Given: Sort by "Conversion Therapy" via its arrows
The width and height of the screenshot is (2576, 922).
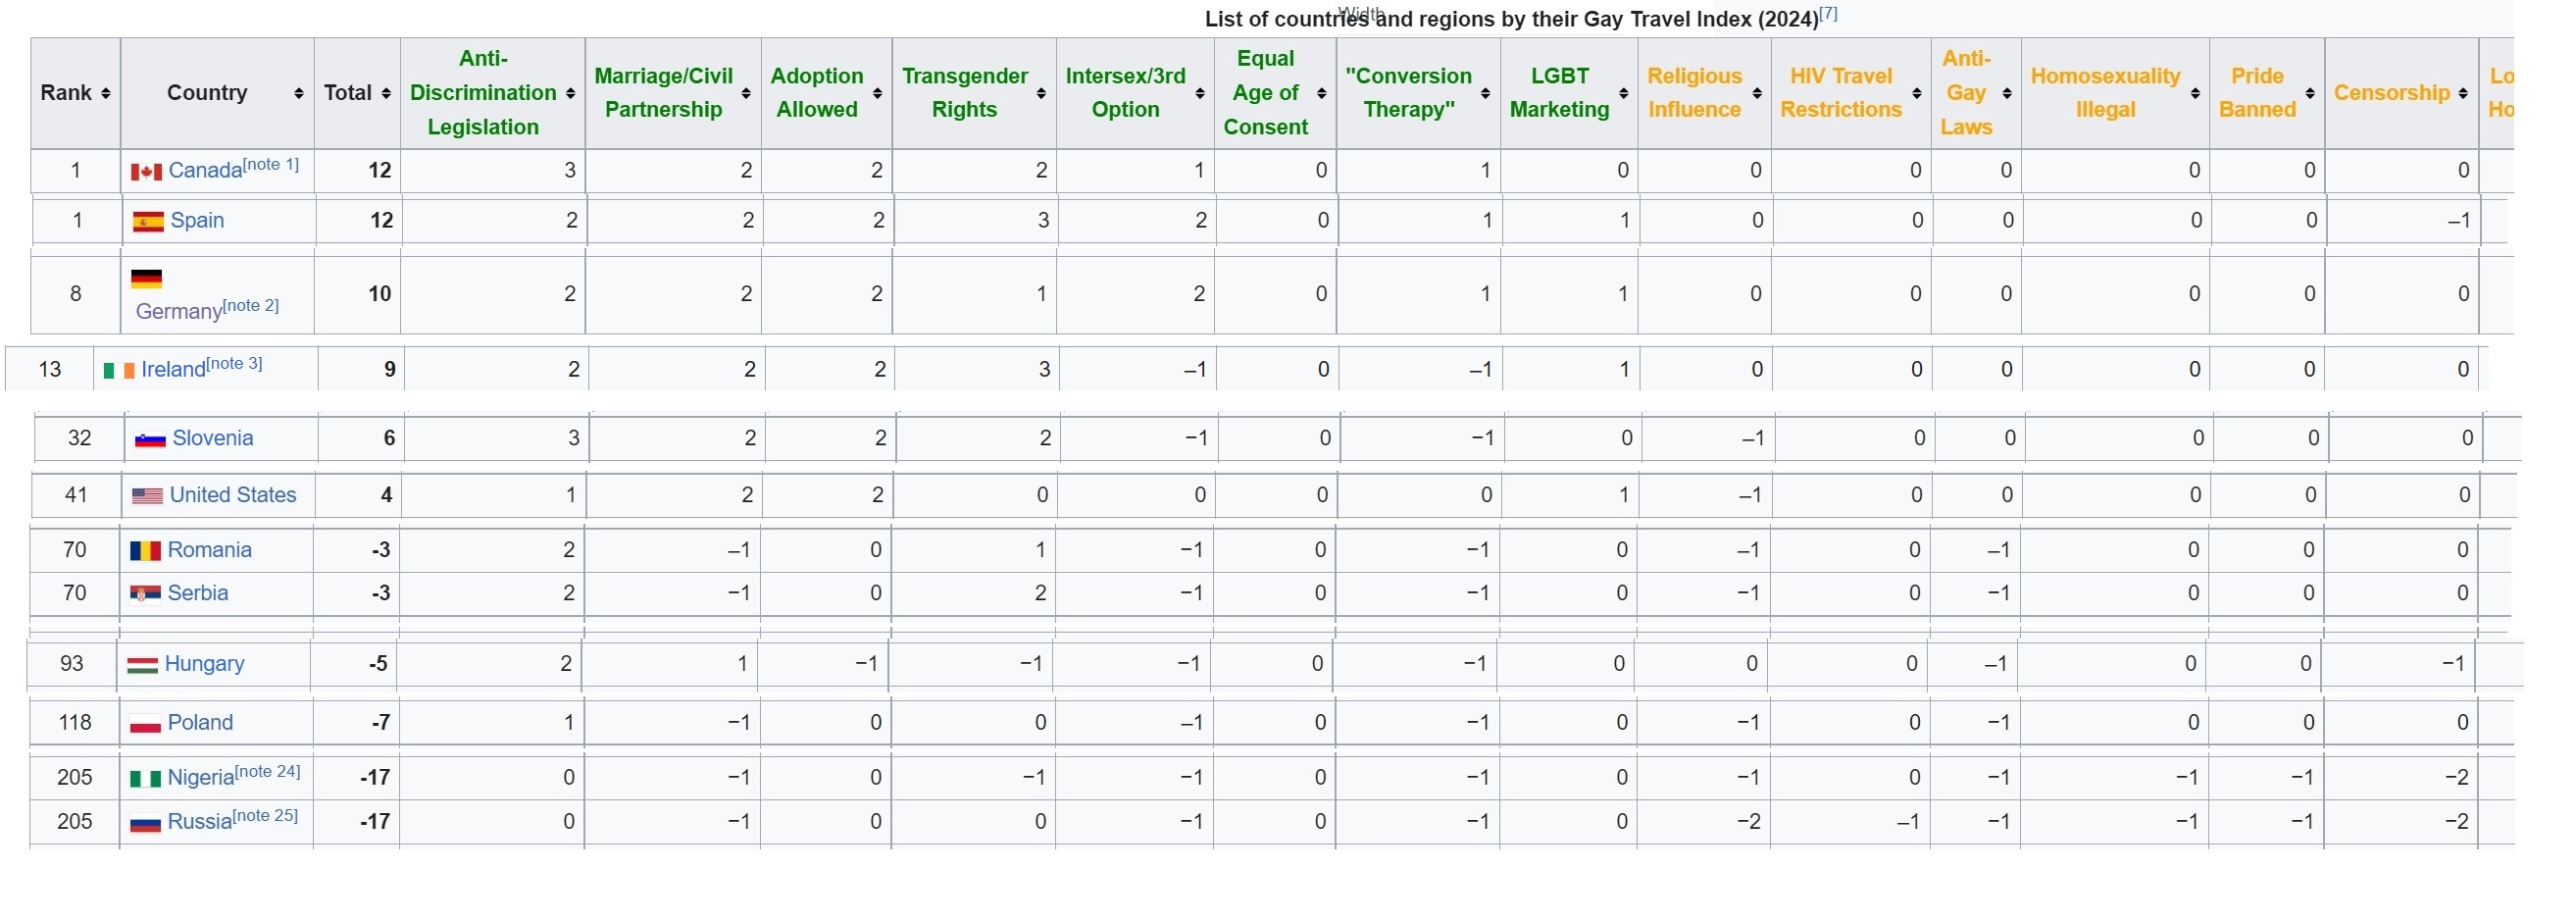Looking at the screenshot, I should point(1485,93).
